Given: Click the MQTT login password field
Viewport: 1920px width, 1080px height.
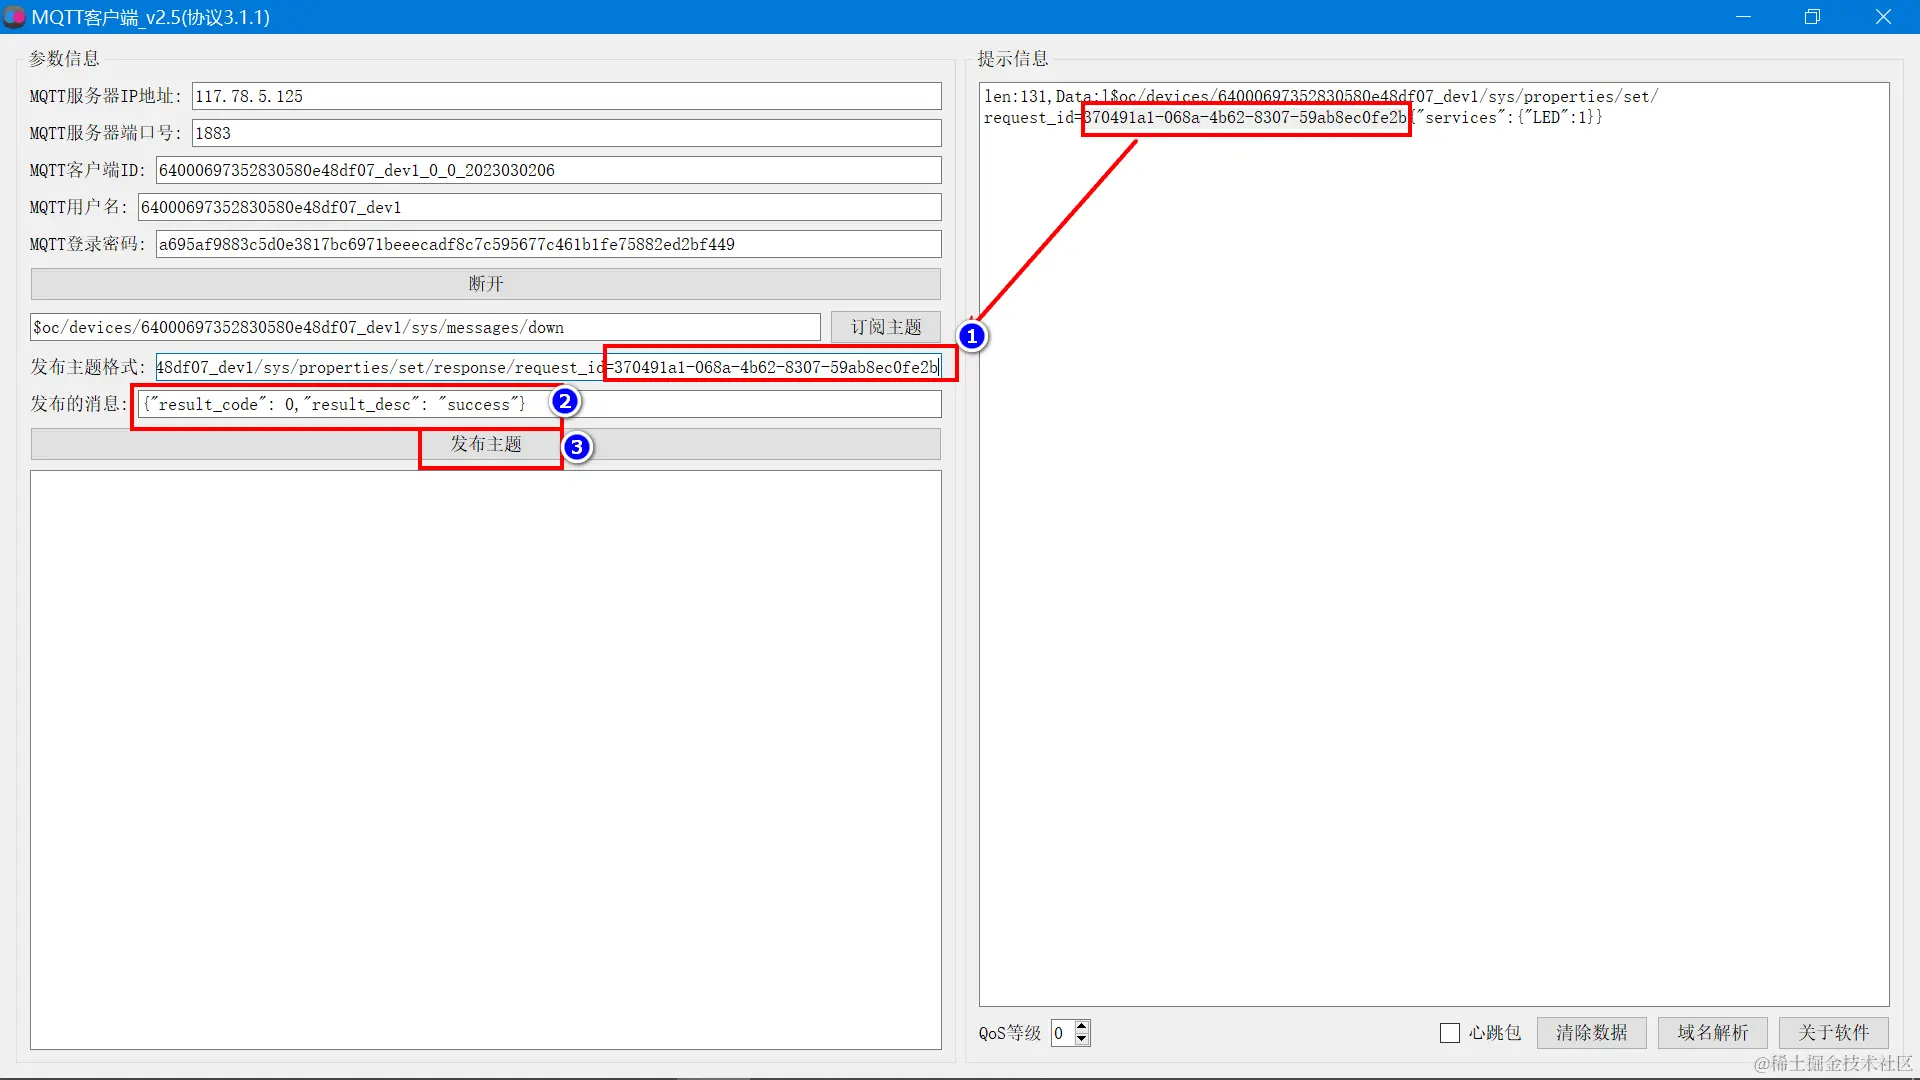Looking at the screenshot, I should [548, 244].
